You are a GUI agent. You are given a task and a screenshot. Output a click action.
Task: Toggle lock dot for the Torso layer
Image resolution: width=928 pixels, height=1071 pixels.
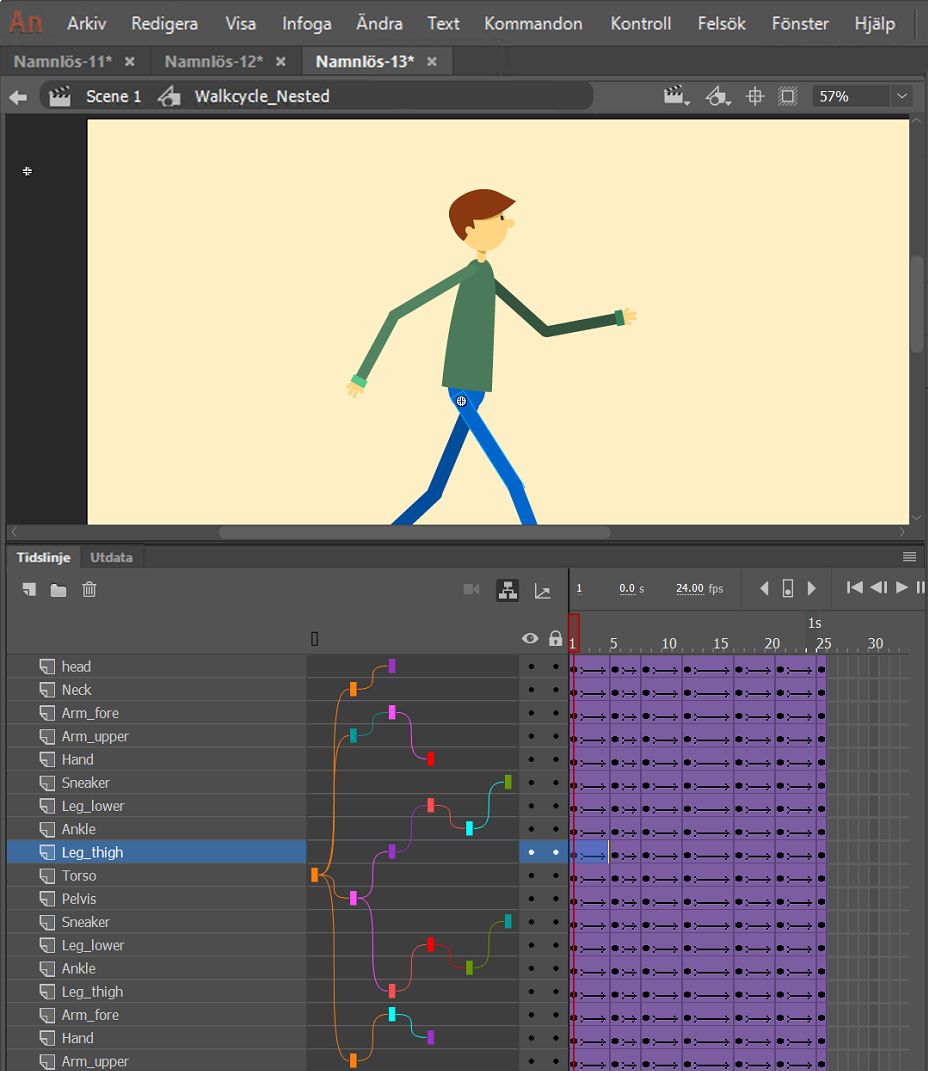pos(555,876)
